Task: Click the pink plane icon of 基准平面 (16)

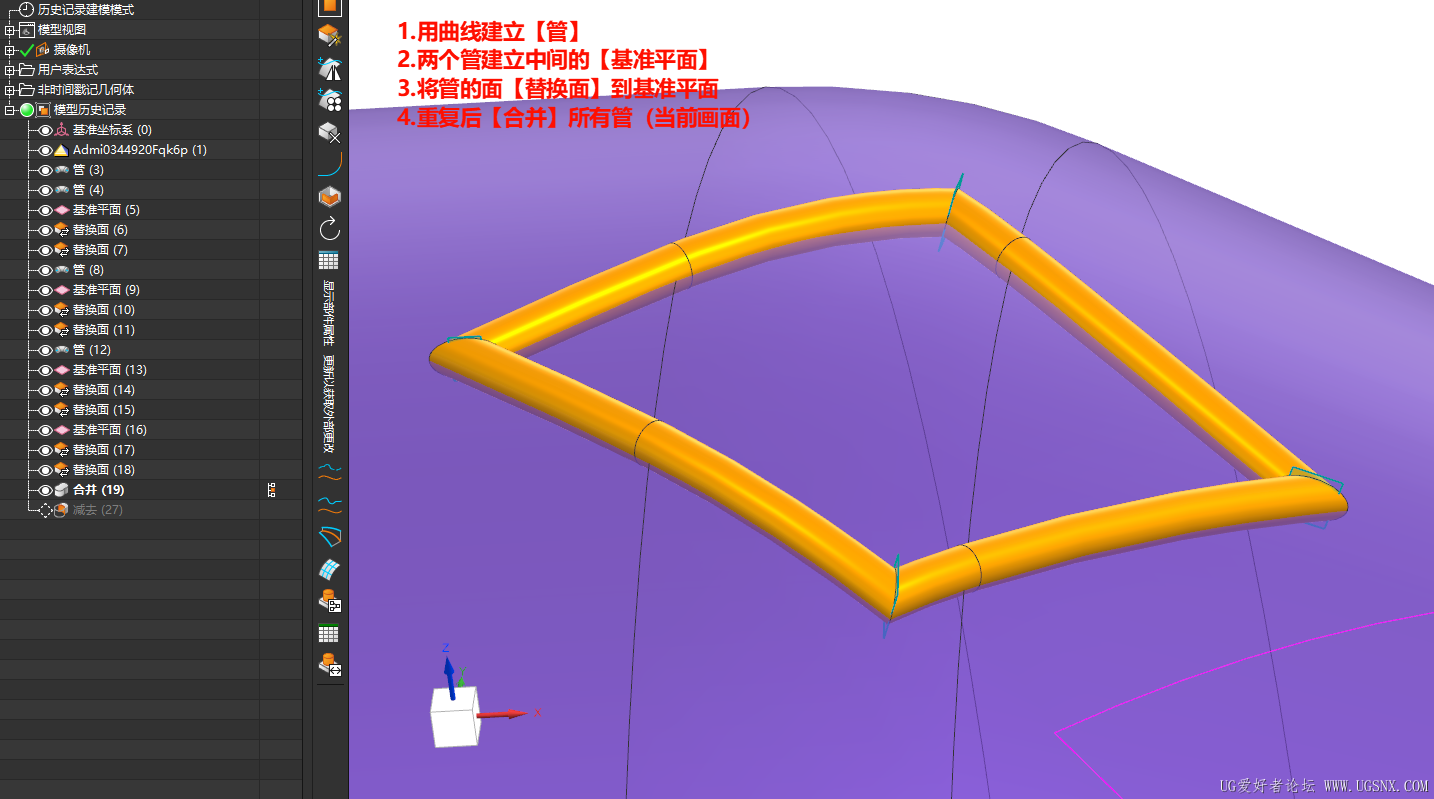Action: [x=61, y=430]
